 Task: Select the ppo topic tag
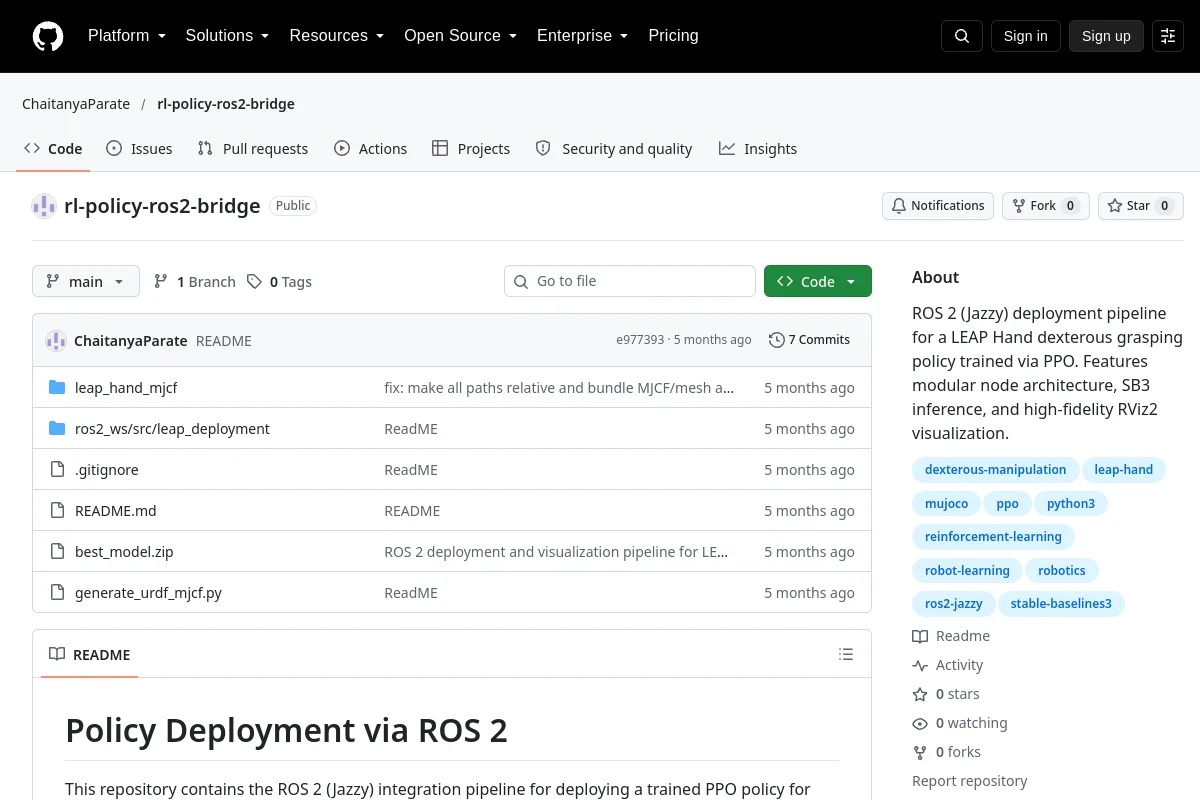coord(1007,504)
